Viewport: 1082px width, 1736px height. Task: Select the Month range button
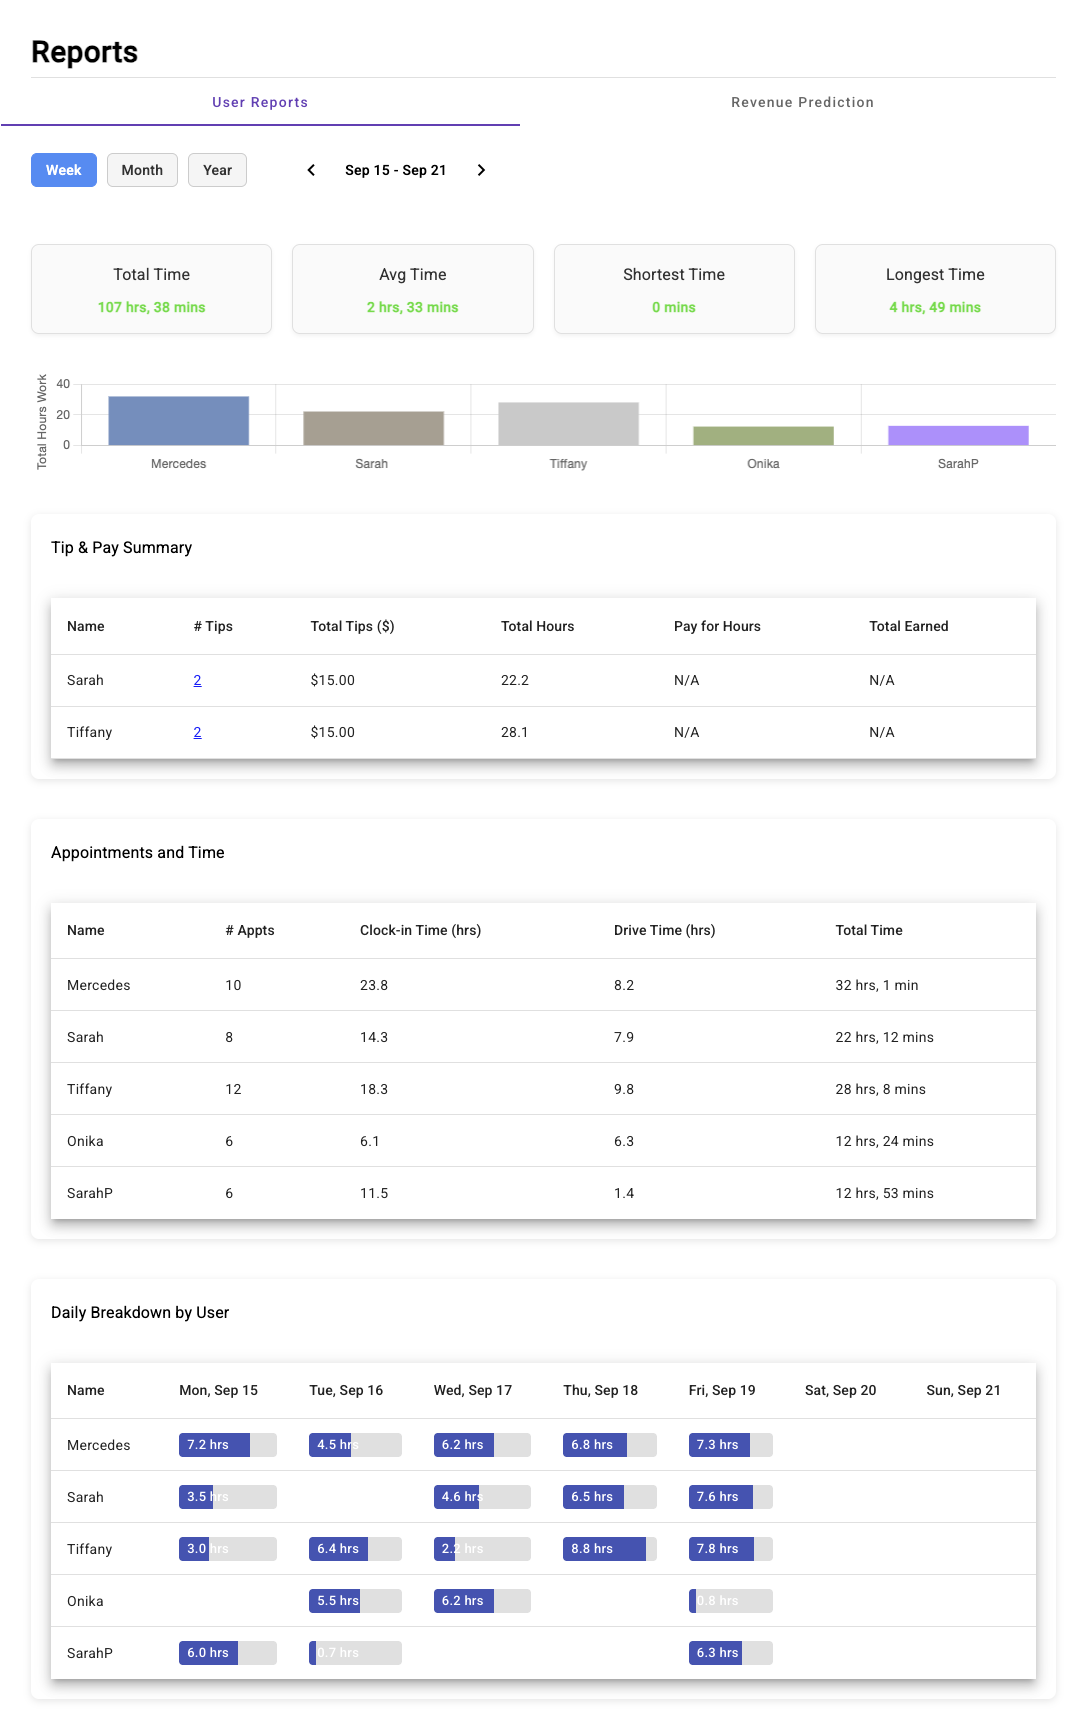tap(142, 170)
